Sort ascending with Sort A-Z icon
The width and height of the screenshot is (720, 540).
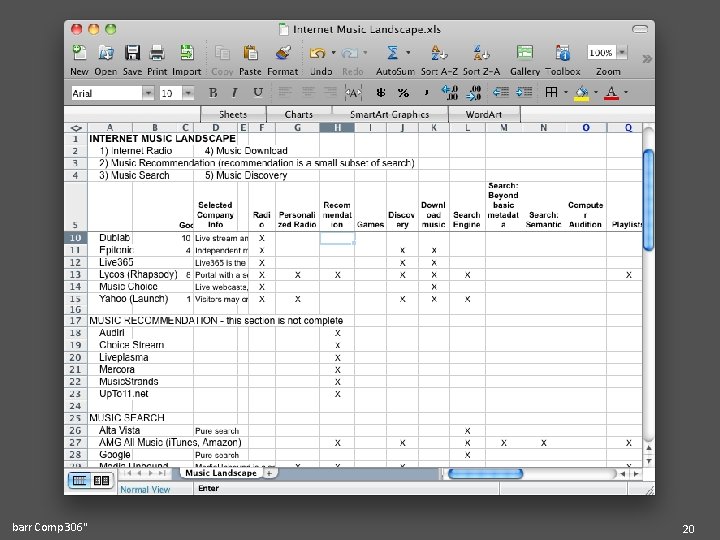click(x=439, y=53)
